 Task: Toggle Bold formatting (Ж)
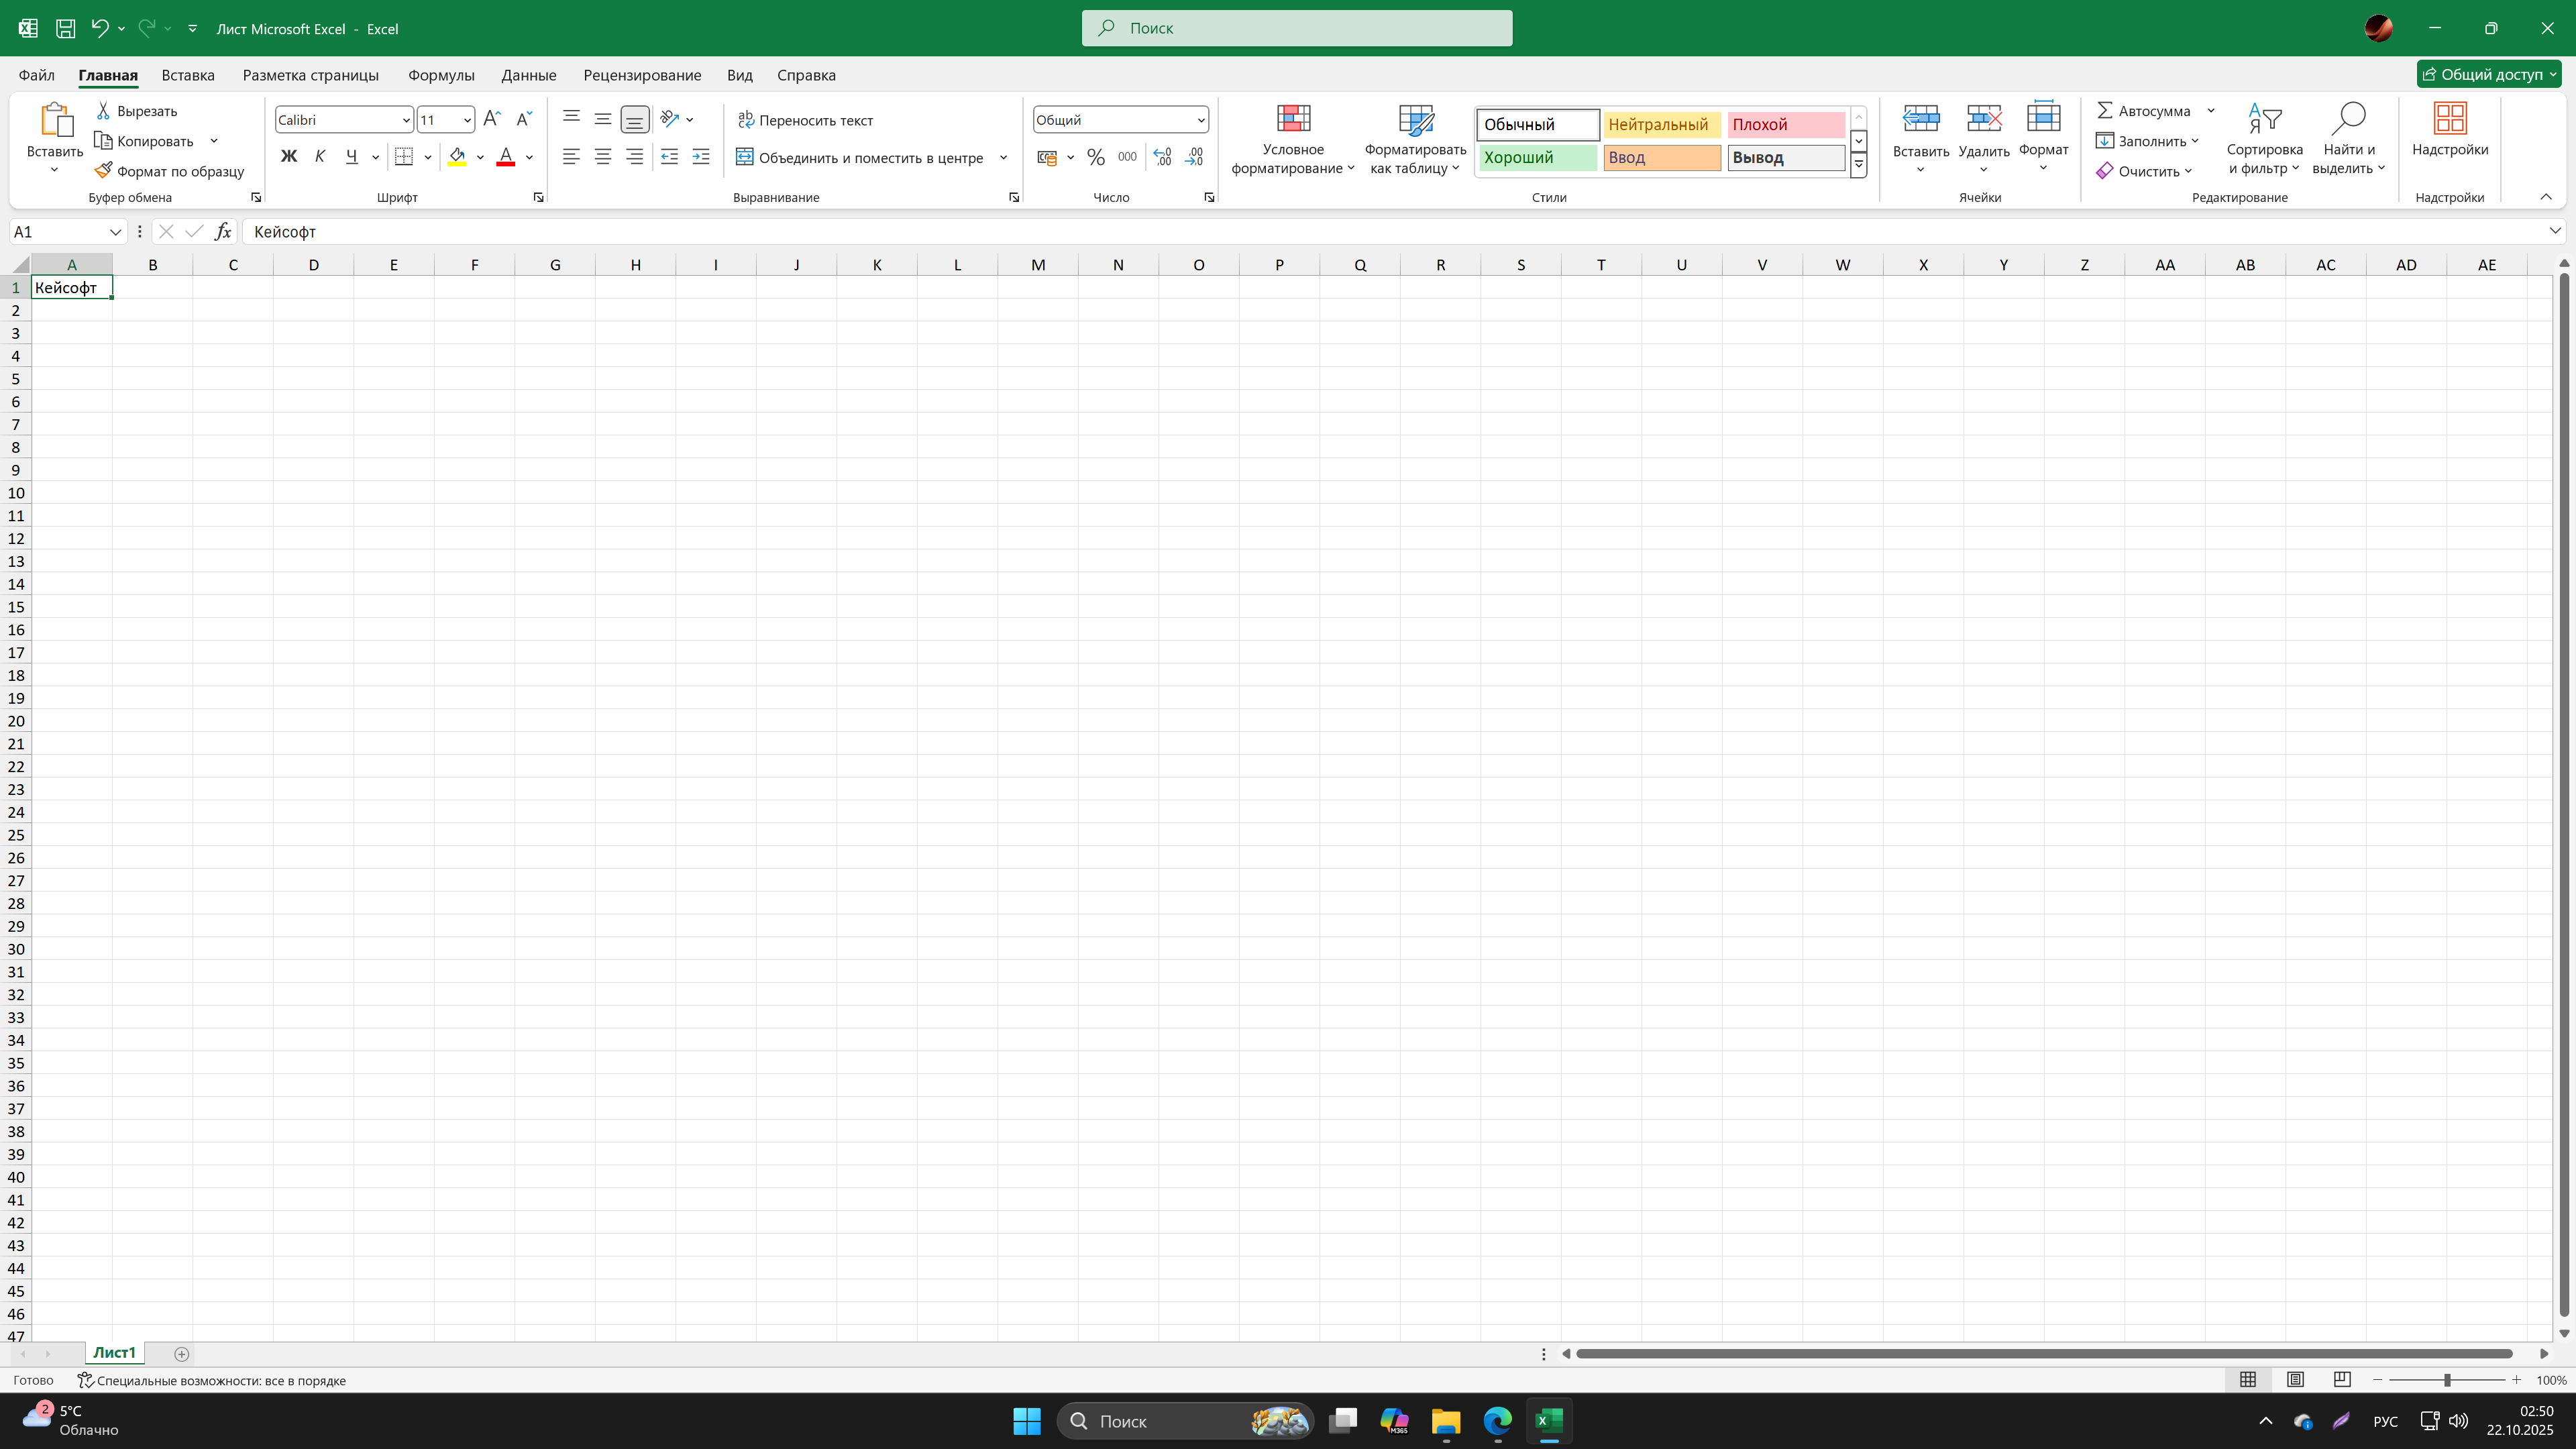(x=289, y=157)
